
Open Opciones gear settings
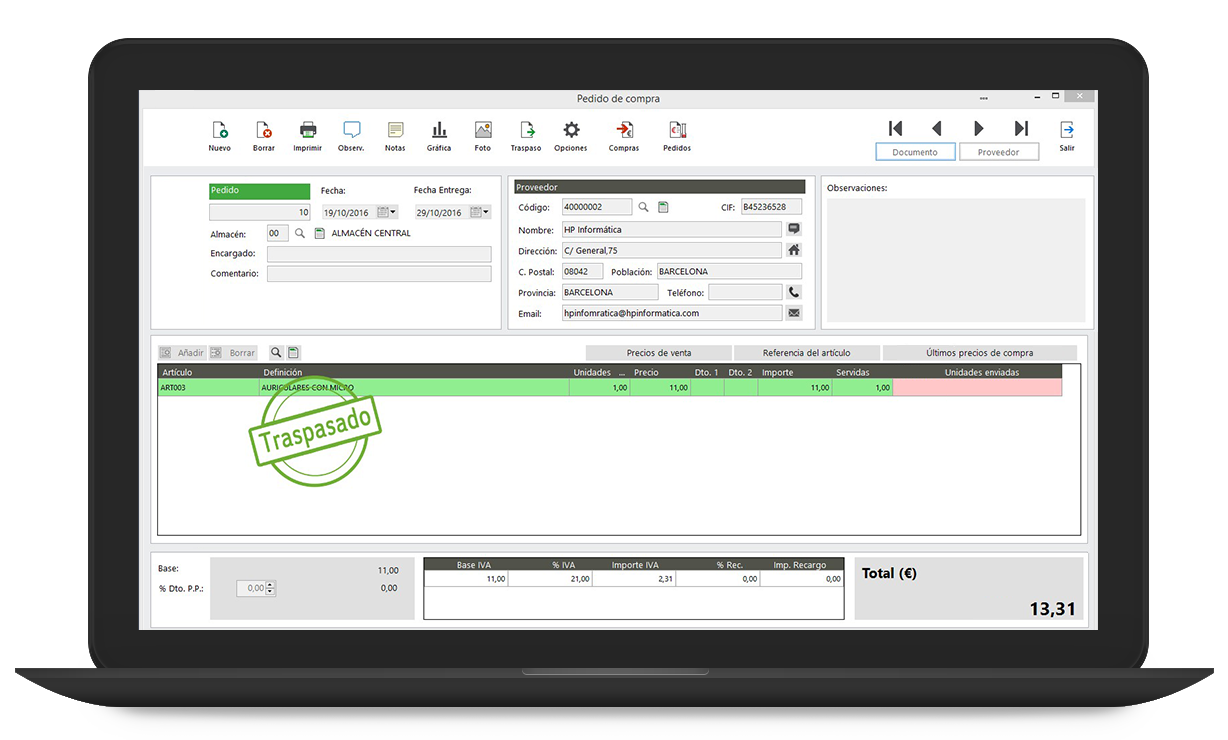pyautogui.click(x=571, y=130)
